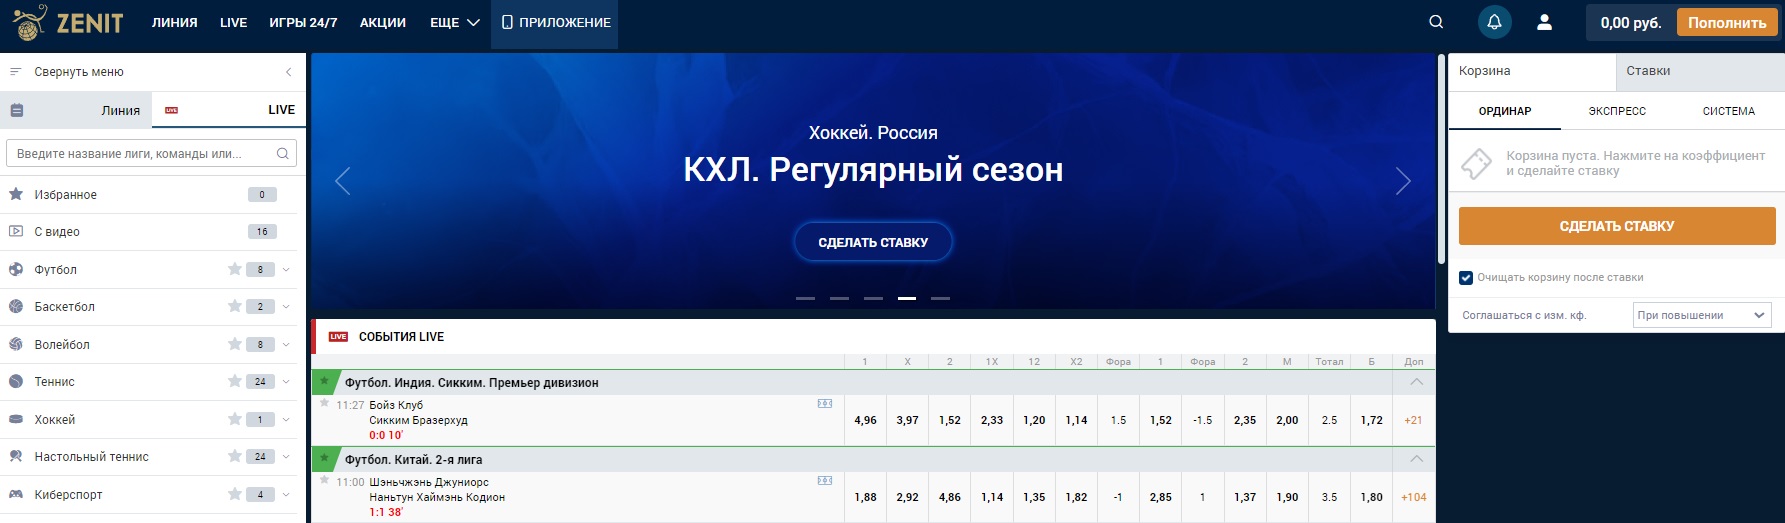The height and width of the screenshot is (523, 1785).
Task: Click page scrollbar beside betslip
Action: (1441, 160)
